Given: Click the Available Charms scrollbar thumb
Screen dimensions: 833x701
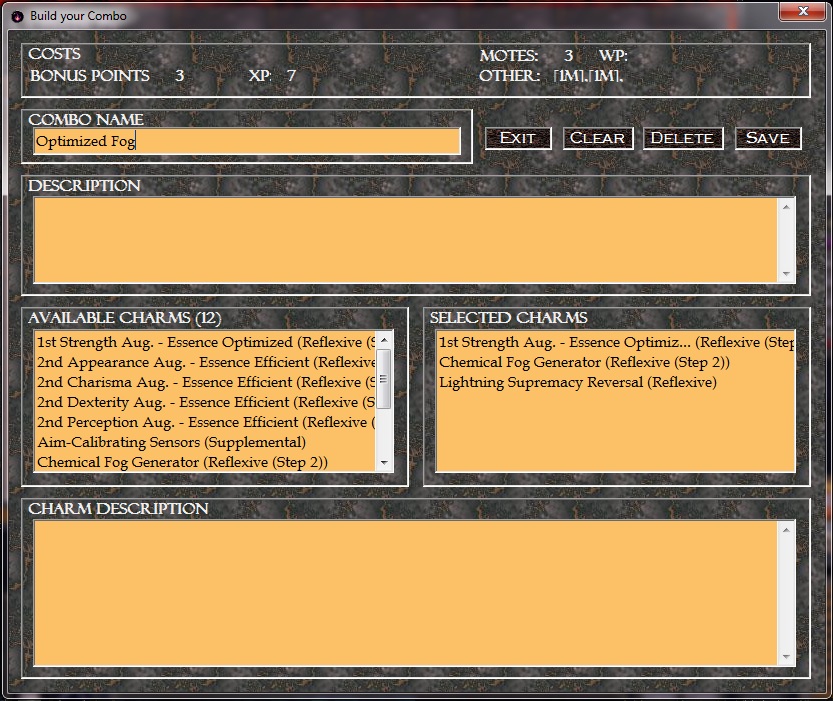Looking at the screenshot, I should click(384, 379).
